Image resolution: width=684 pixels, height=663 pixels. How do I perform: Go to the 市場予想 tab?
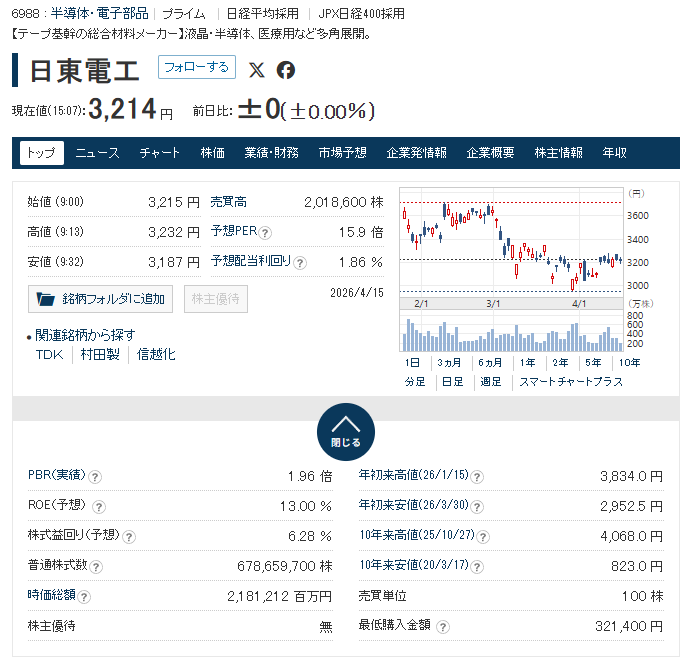click(x=342, y=153)
